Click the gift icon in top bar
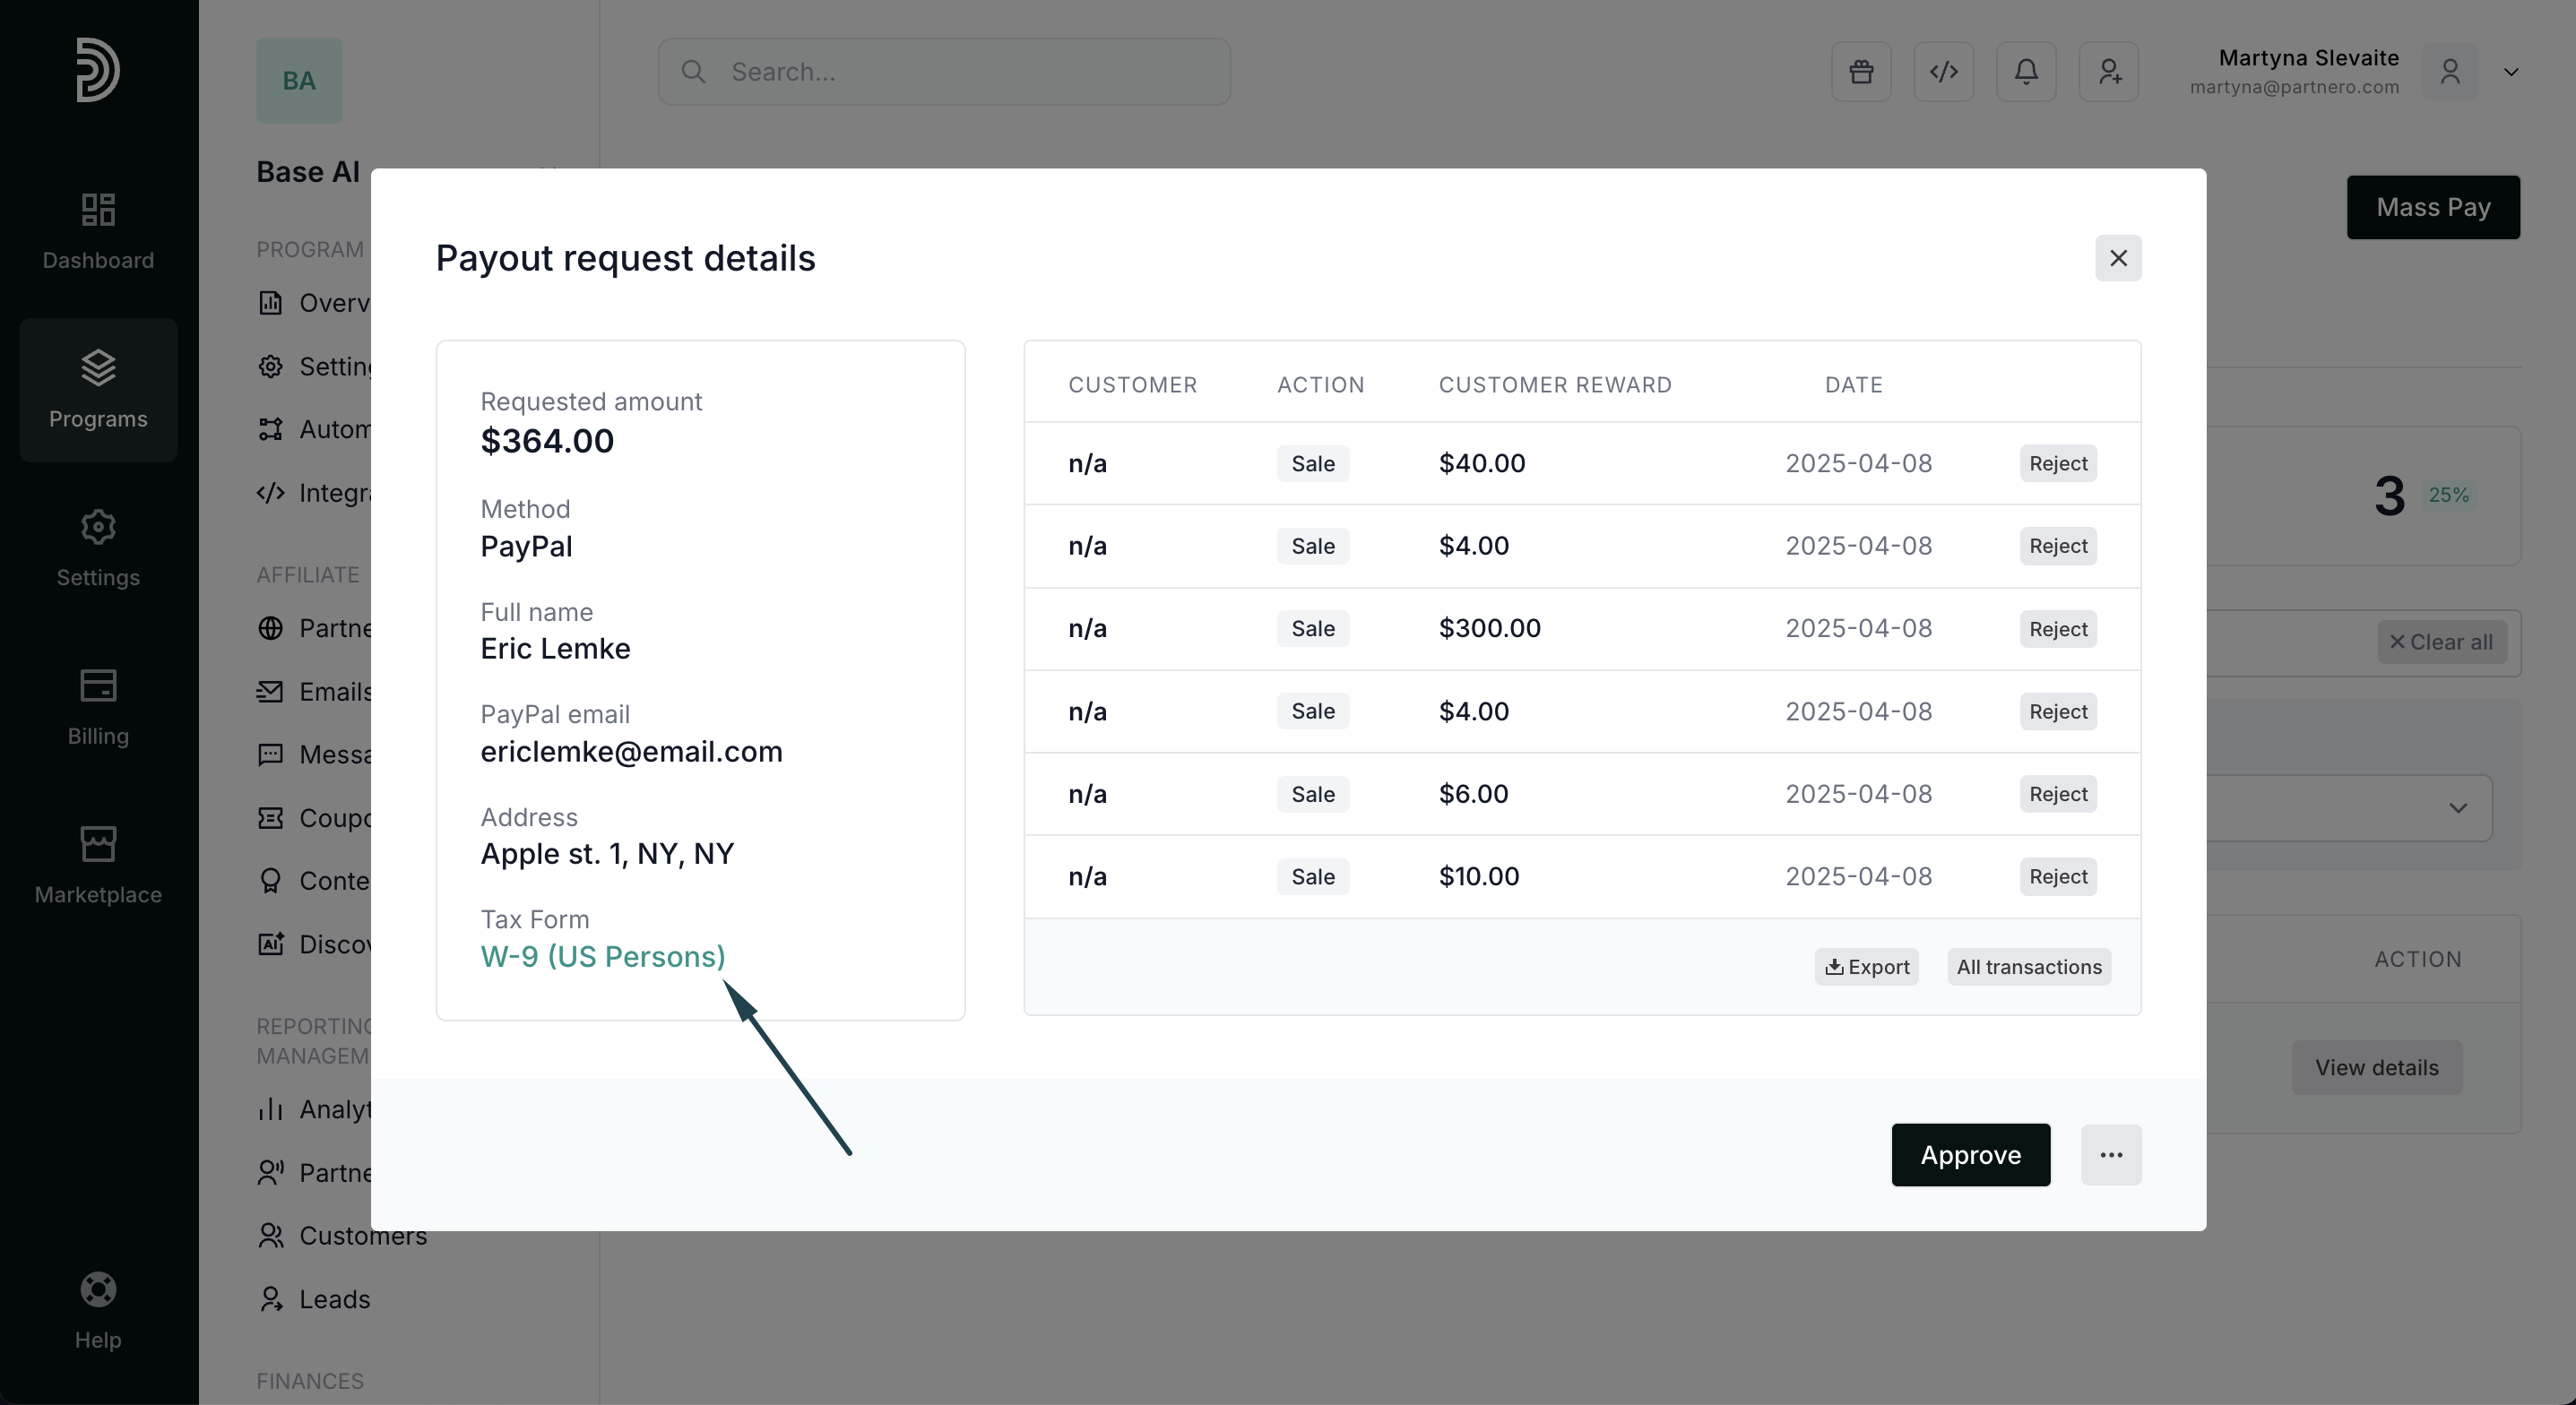The image size is (2576, 1405). click(x=1861, y=72)
